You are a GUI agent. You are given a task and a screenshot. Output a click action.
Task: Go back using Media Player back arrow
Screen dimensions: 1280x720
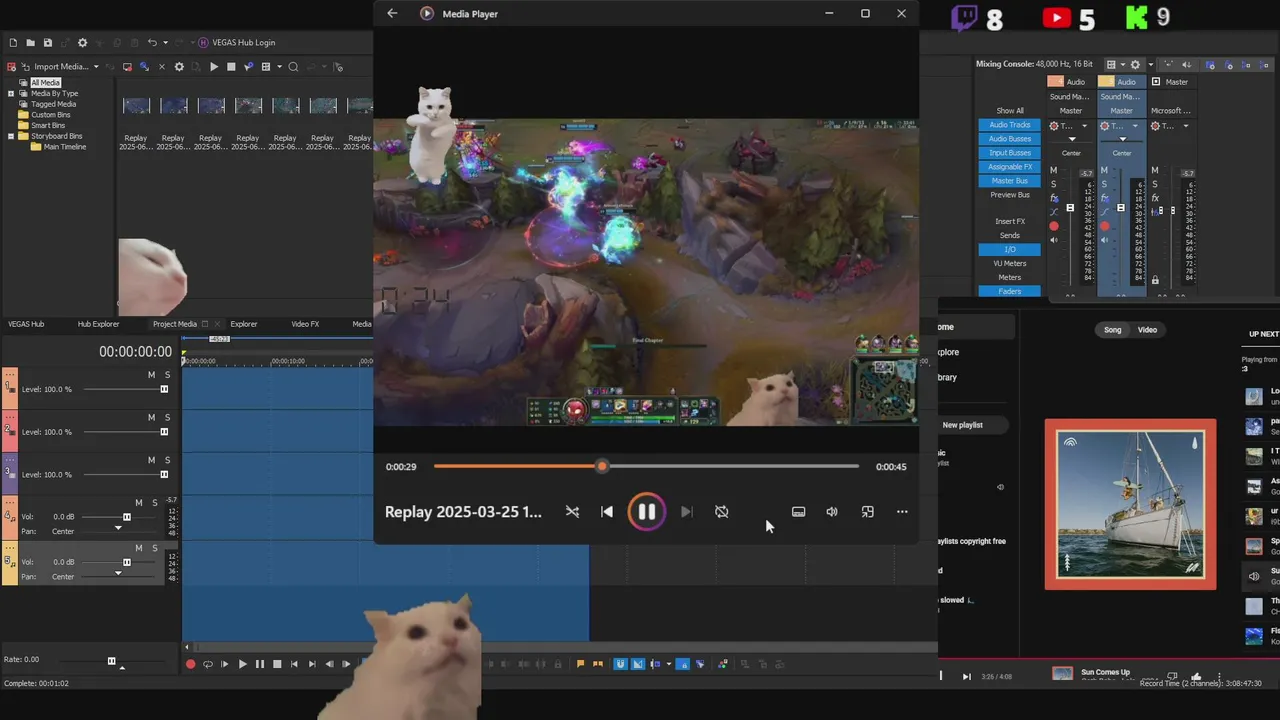[392, 14]
